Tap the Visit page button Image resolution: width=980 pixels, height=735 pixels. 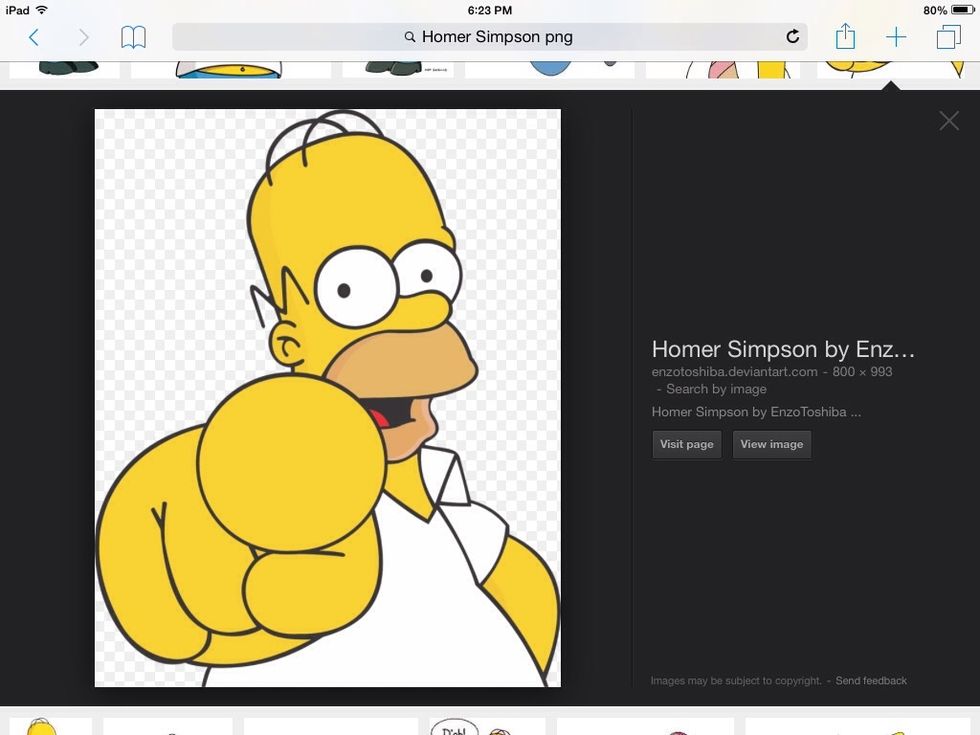coord(686,444)
